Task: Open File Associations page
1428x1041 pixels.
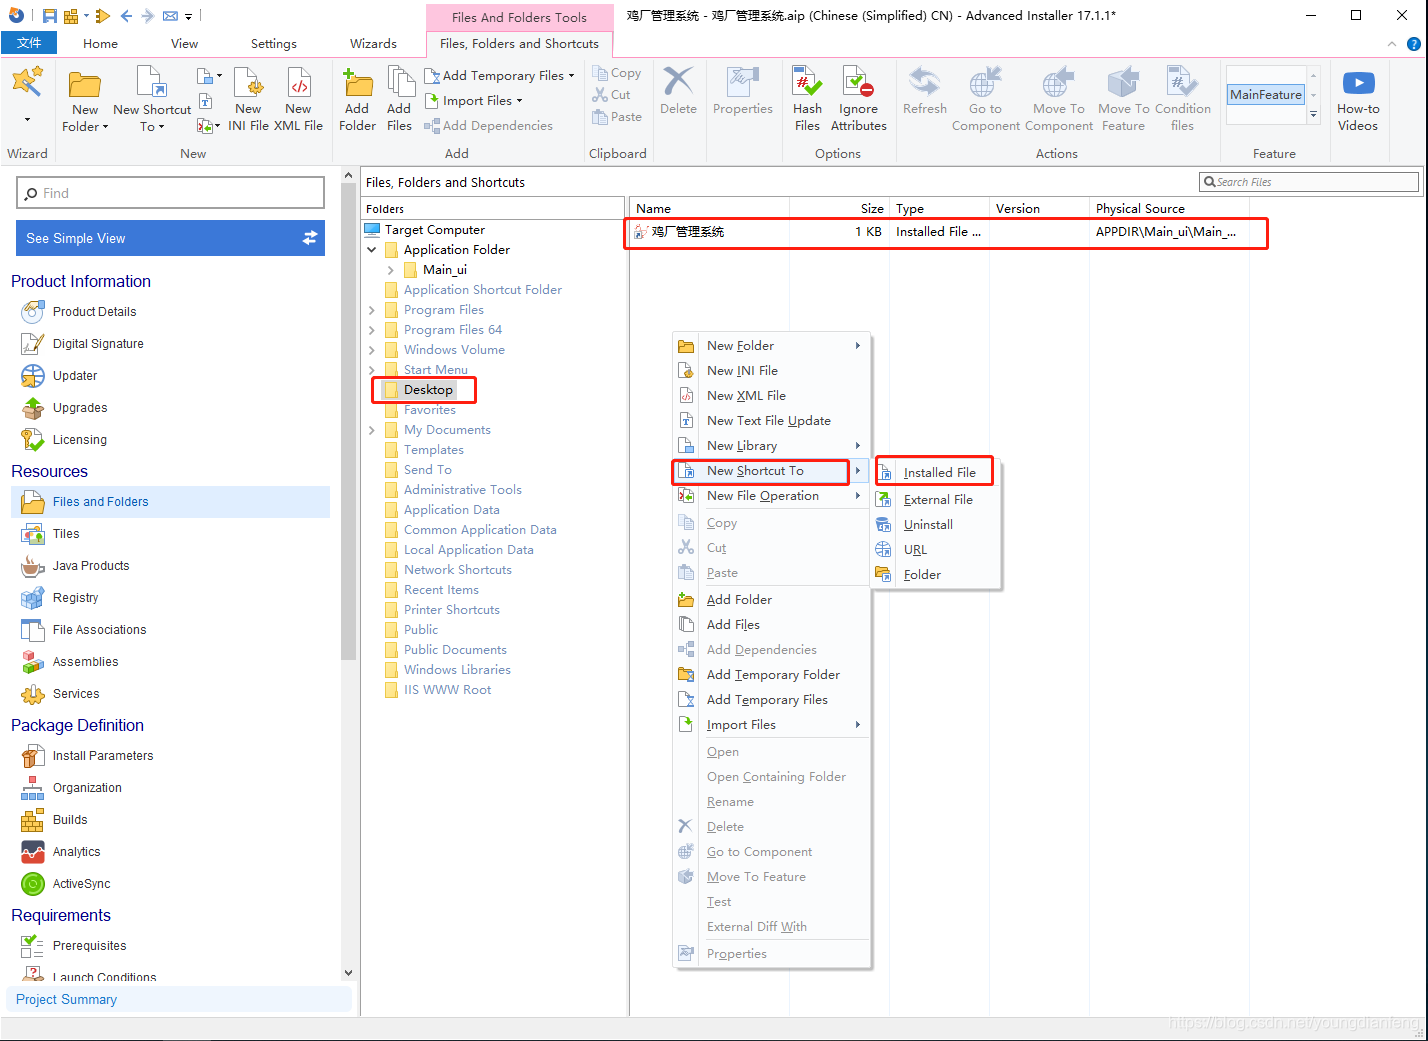Action: (99, 630)
